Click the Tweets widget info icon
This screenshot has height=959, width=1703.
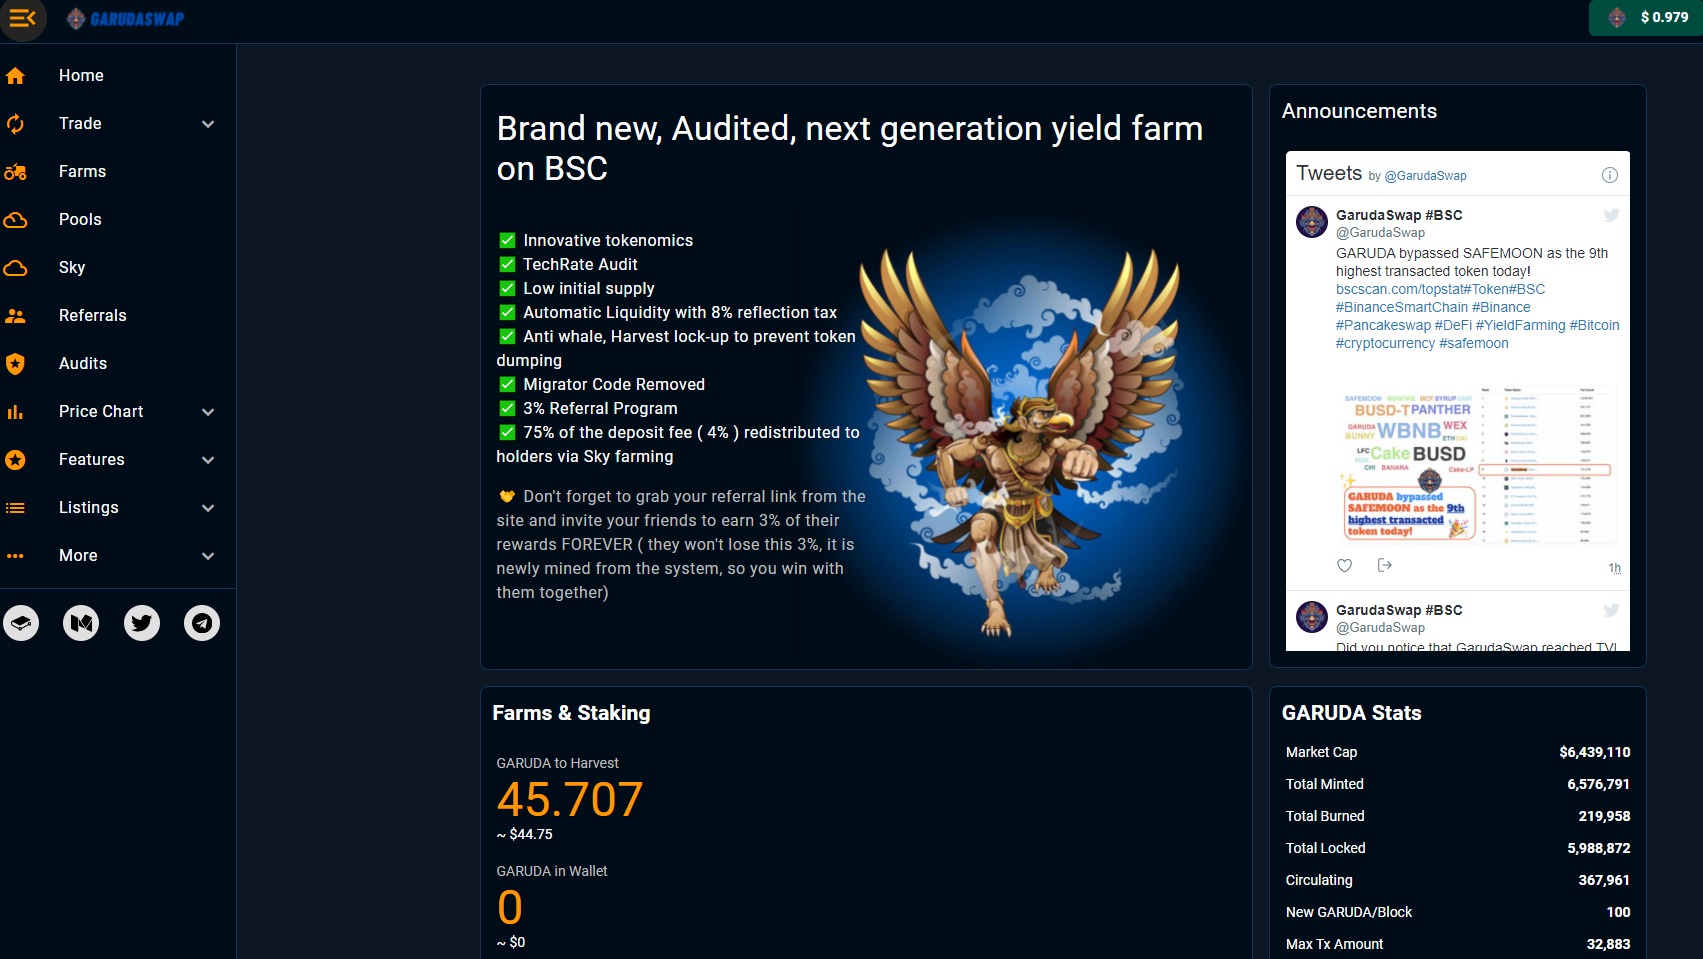pyautogui.click(x=1610, y=175)
